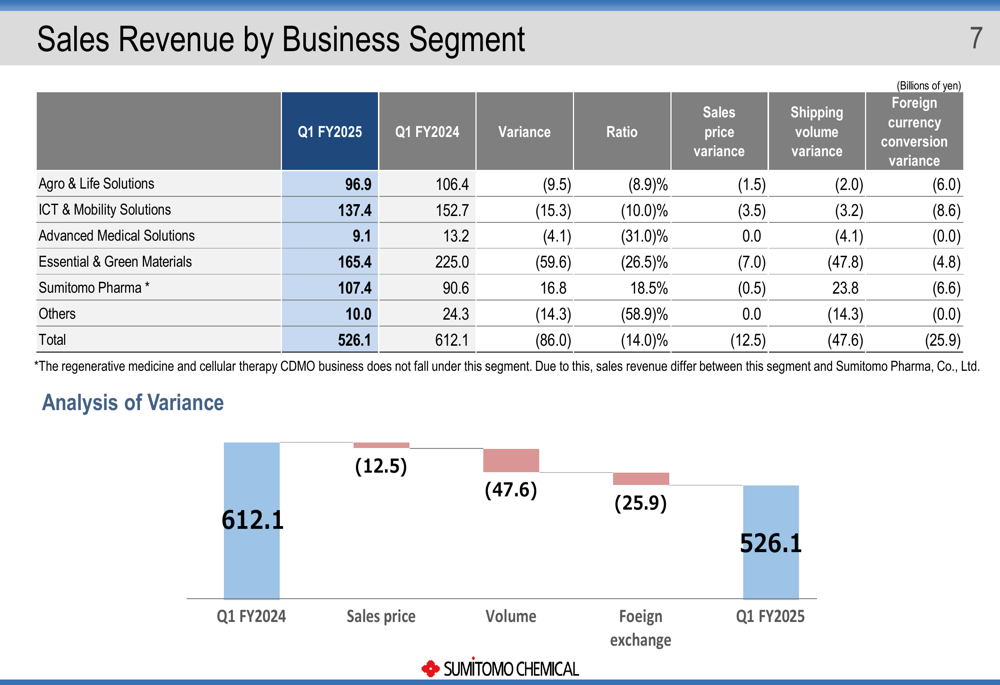Click the Sumitomo Chemical logo in the footer
Viewport: 1000px width, 685px height.
[500, 668]
